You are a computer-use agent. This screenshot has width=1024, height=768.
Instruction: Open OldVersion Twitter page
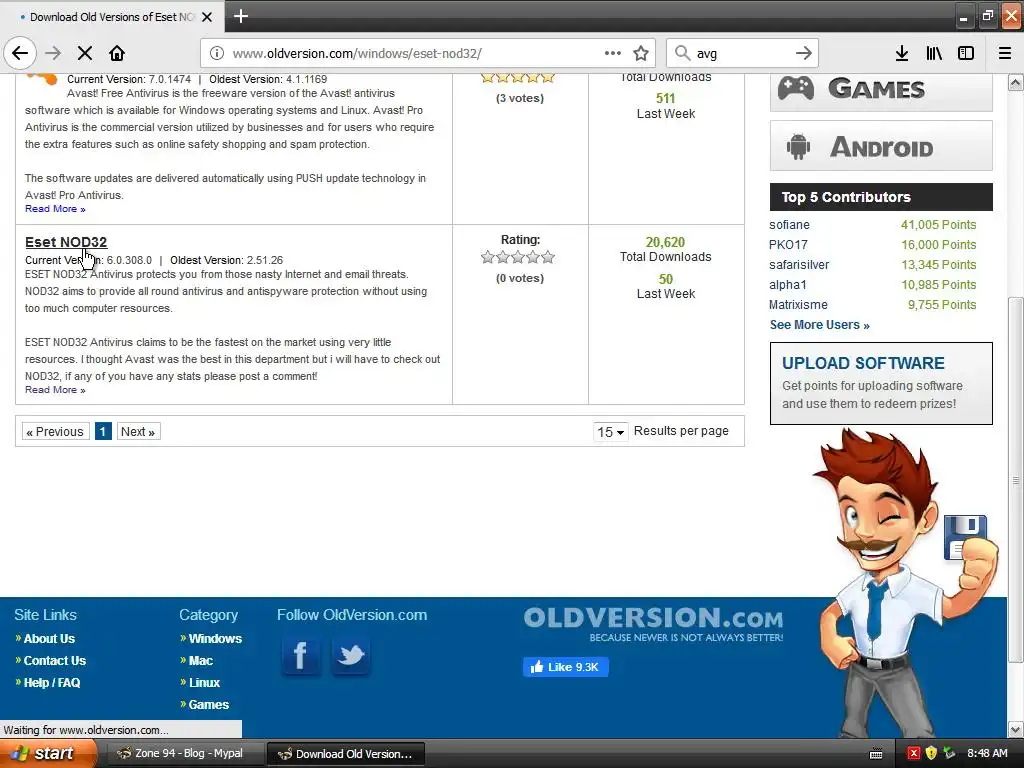(x=351, y=656)
